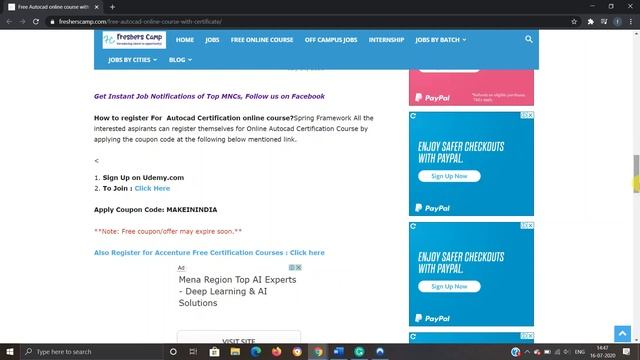
Task: Open File Explorer from taskbar
Action: (235, 351)
